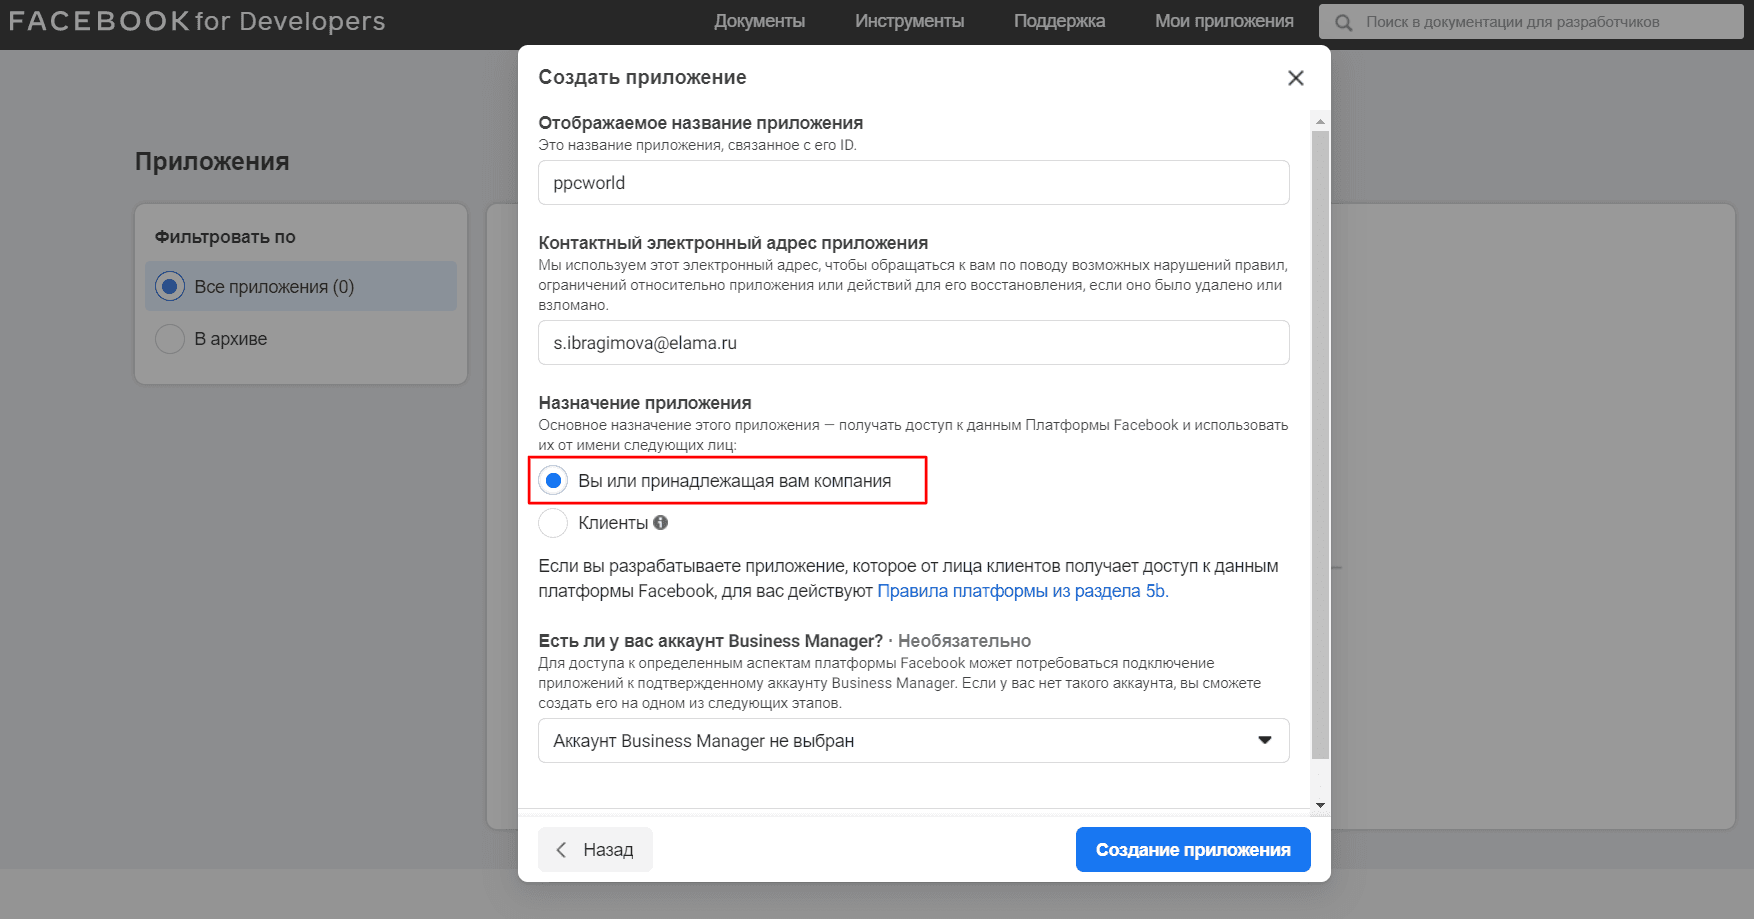Viewport: 1754px width, 919px height.
Task: Open the Инструменты menu
Action: click(909, 21)
